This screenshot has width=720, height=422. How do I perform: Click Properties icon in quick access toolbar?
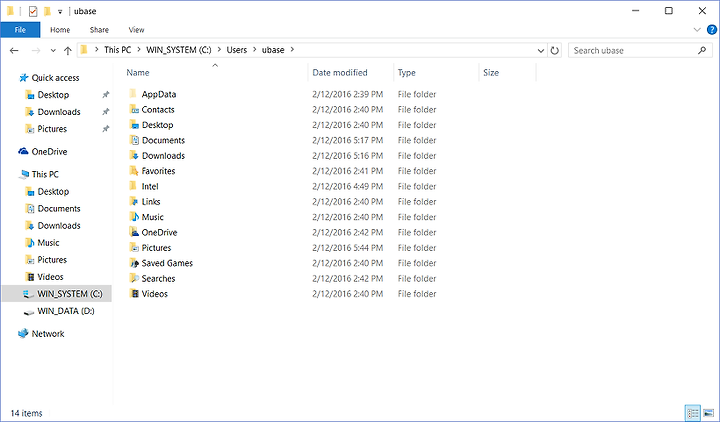tap(33, 11)
